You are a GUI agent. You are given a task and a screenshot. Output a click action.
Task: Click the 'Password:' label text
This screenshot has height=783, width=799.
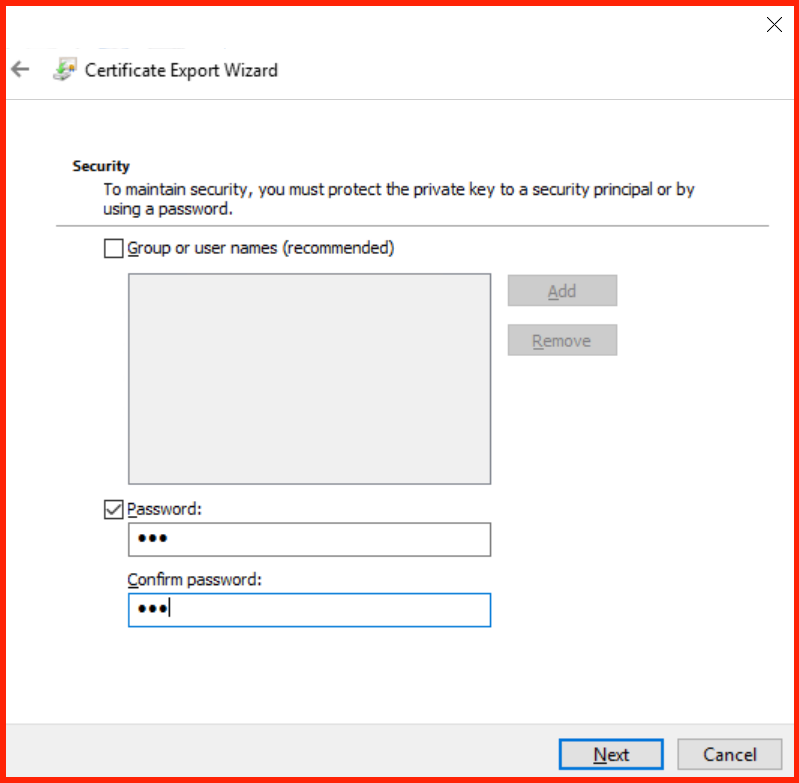point(165,509)
